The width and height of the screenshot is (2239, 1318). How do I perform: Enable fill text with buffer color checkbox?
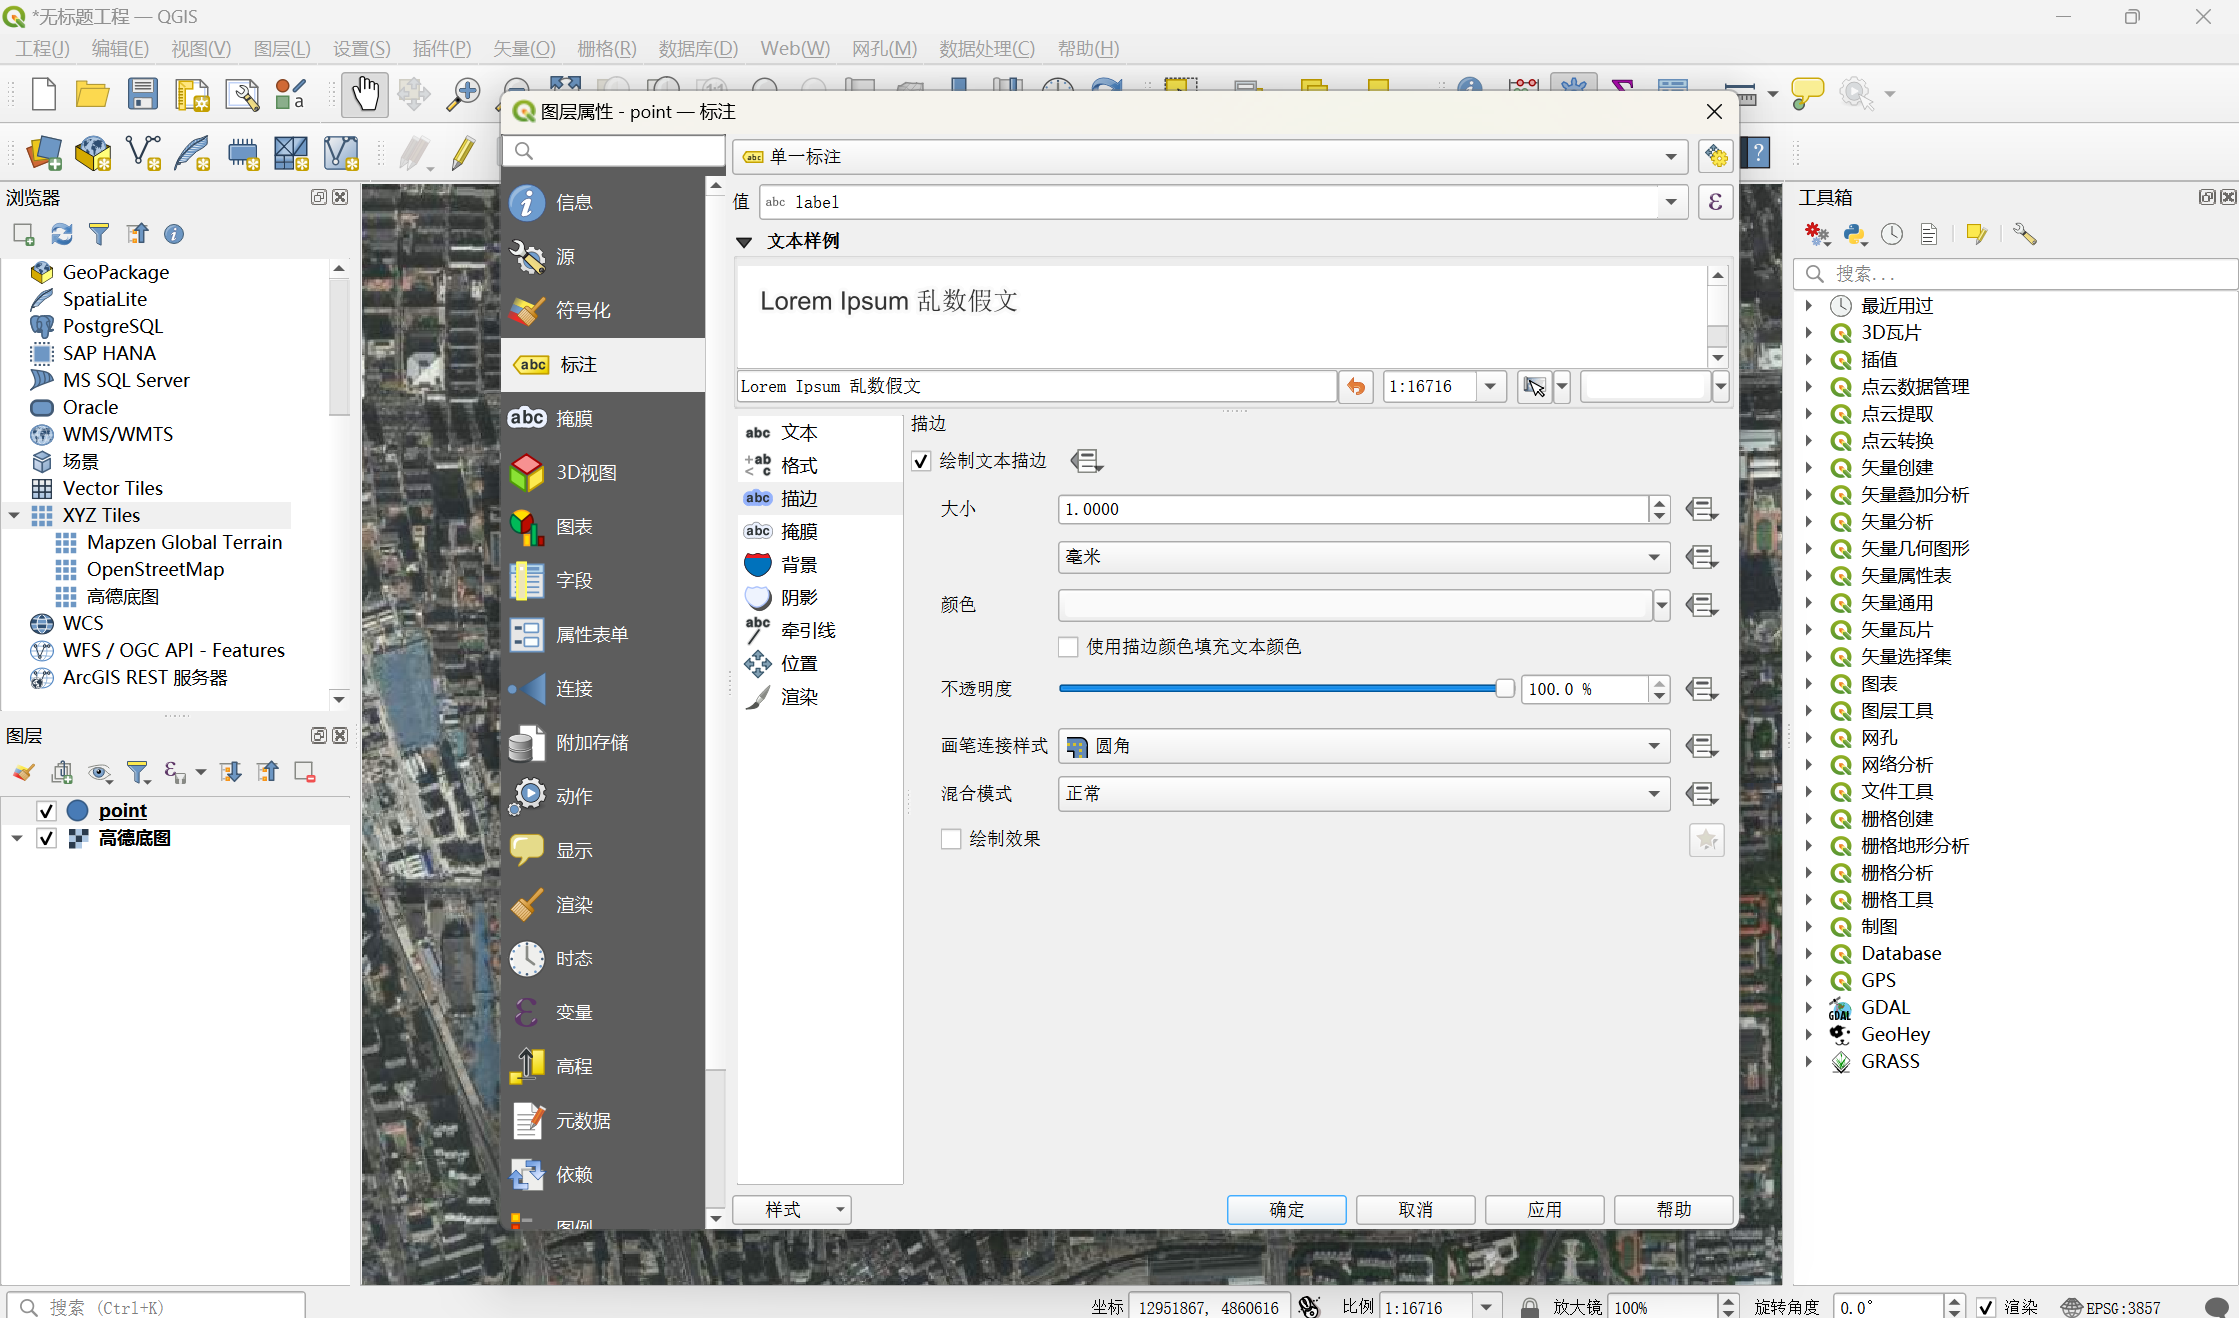[x=1068, y=647]
